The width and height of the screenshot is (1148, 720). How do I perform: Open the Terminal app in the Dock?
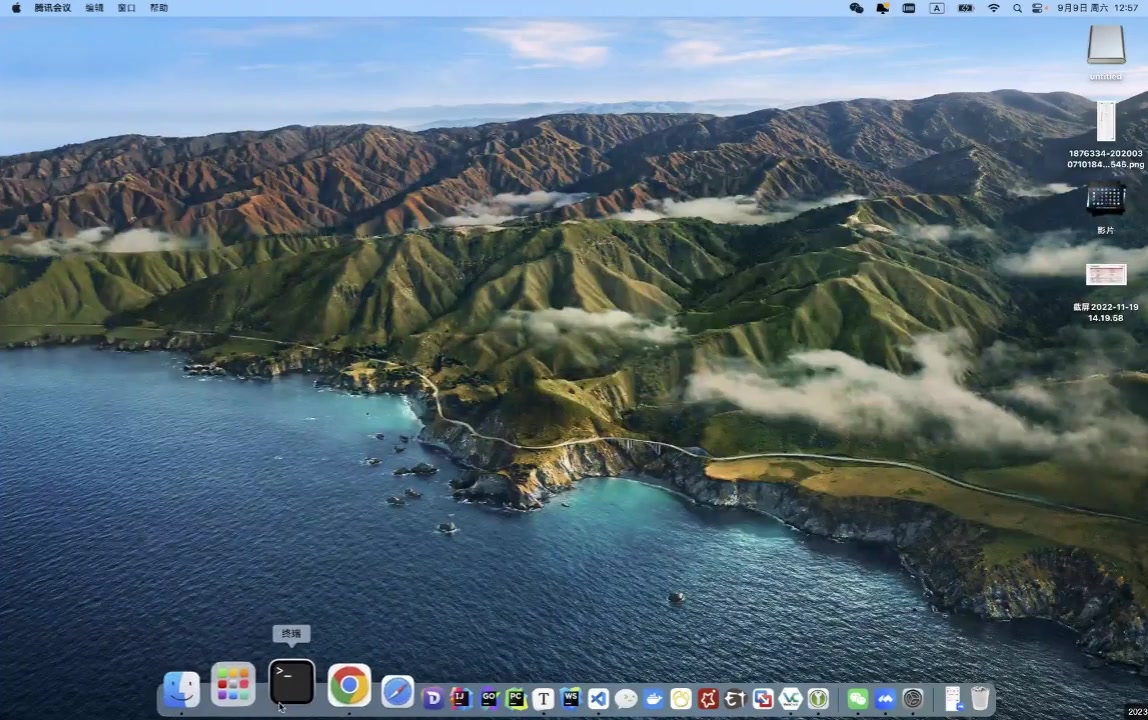point(292,684)
